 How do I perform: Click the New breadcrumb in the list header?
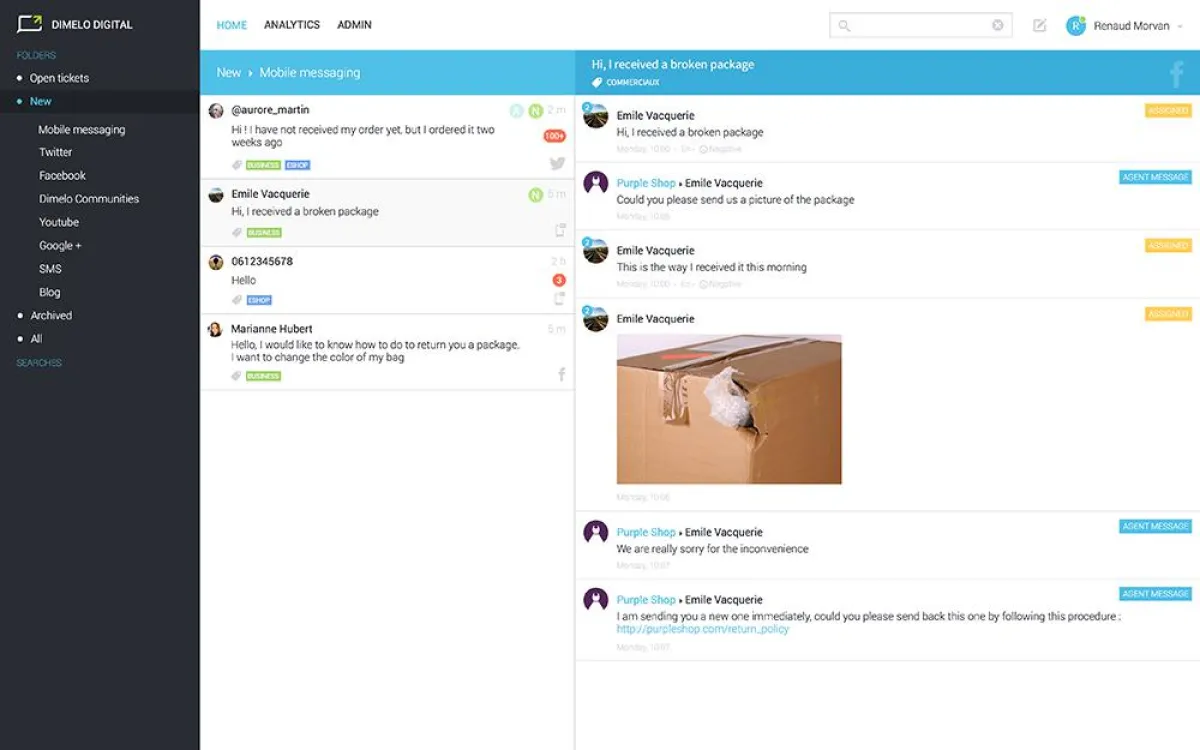[x=228, y=73]
